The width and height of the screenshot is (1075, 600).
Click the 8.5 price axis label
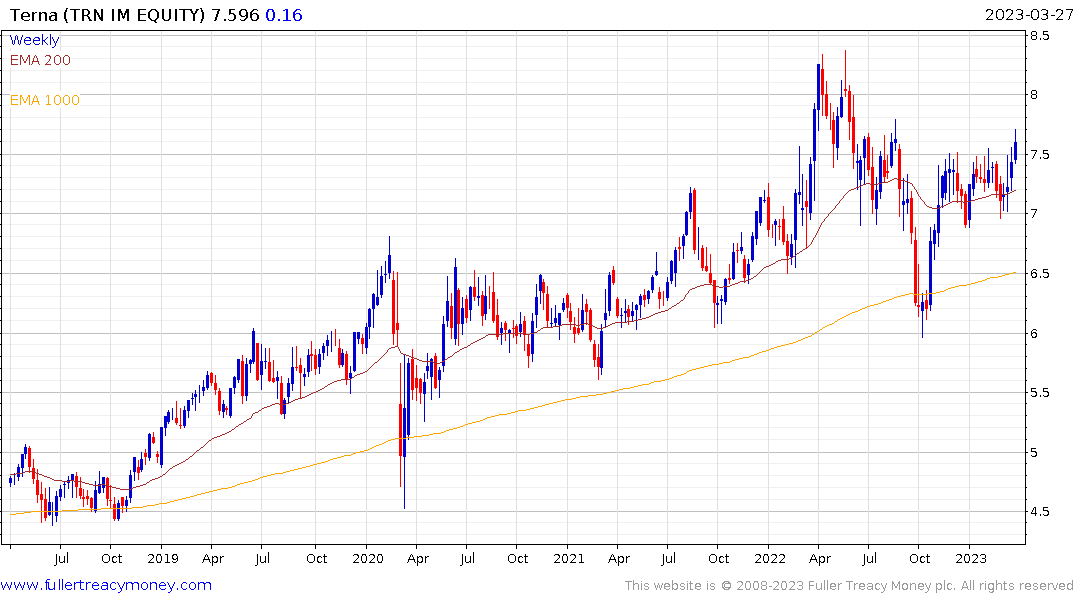[x=1040, y=36]
